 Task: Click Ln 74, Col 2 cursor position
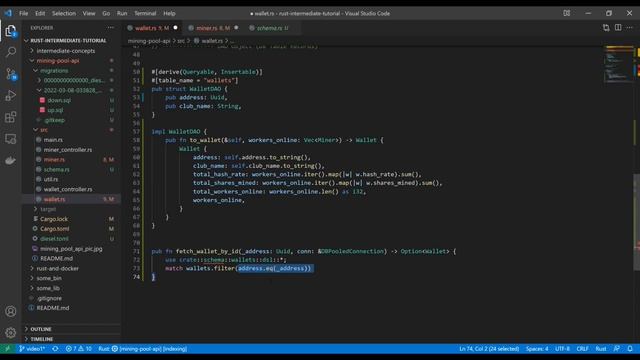pos(489,349)
